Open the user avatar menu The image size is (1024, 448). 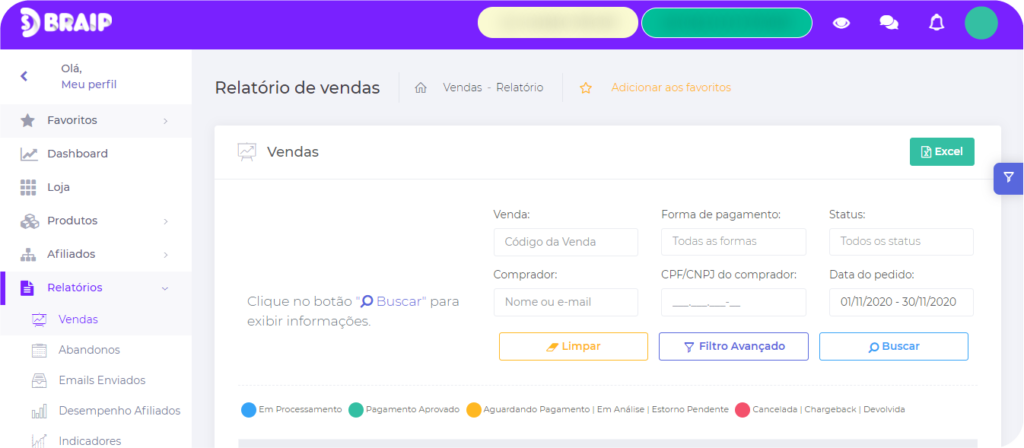coord(981,23)
